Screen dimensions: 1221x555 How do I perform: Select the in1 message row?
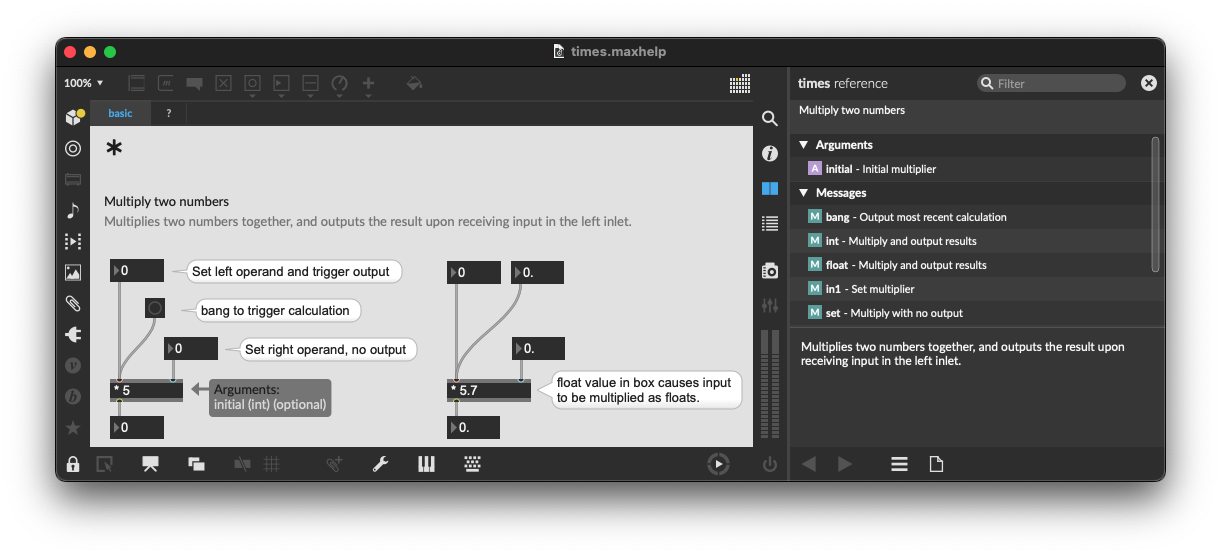971,289
